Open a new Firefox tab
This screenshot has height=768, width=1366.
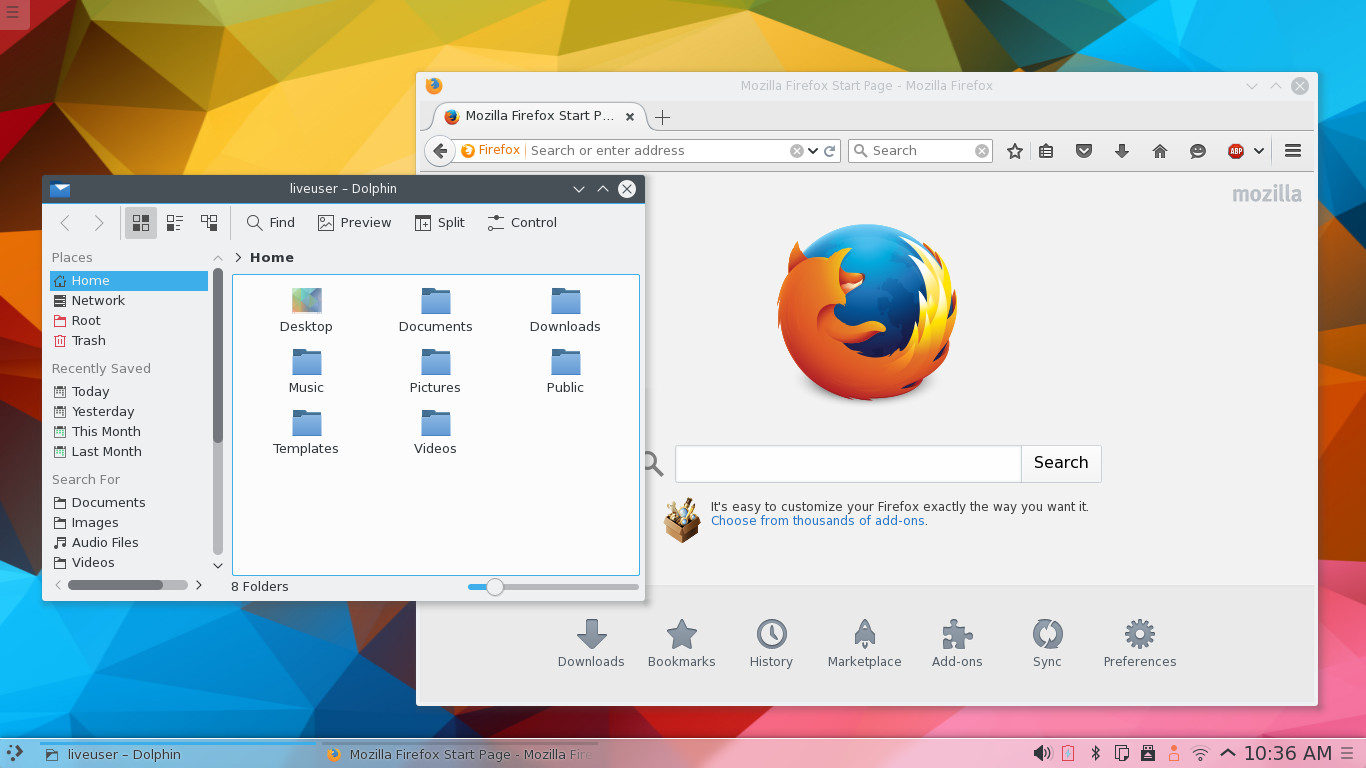pos(662,117)
